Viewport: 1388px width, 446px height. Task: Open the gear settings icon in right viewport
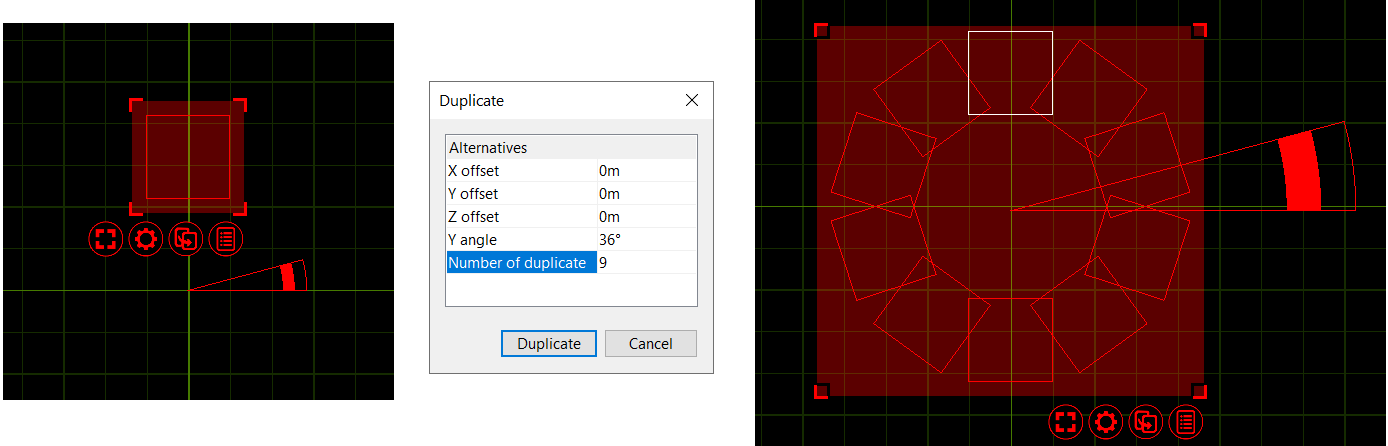(x=1106, y=422)
